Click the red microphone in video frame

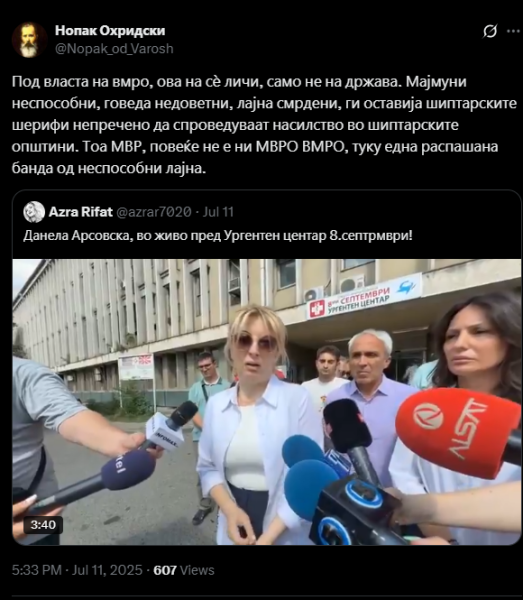click(x=458, y=432)
